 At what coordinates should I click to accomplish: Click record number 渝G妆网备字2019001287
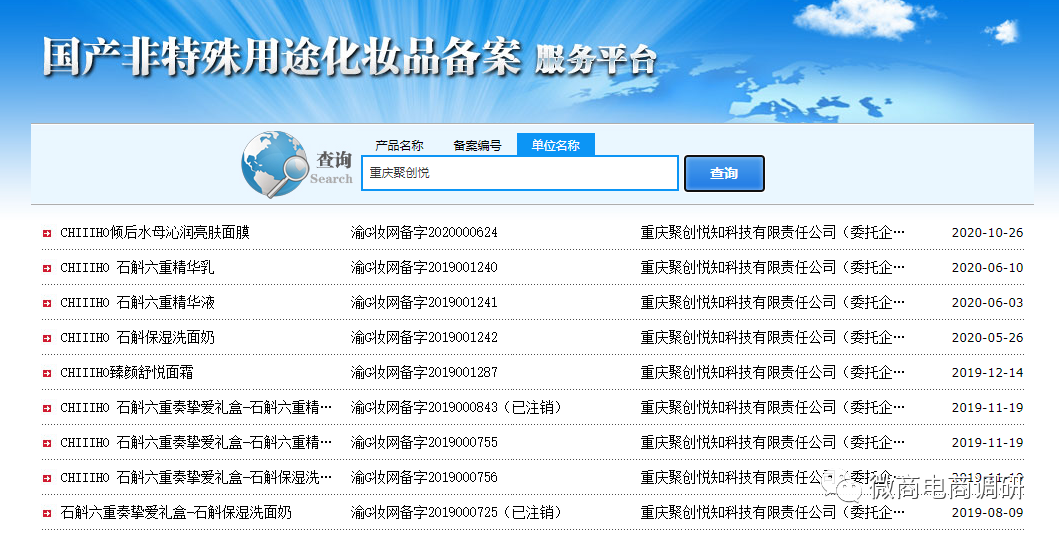tap(423, 373)
